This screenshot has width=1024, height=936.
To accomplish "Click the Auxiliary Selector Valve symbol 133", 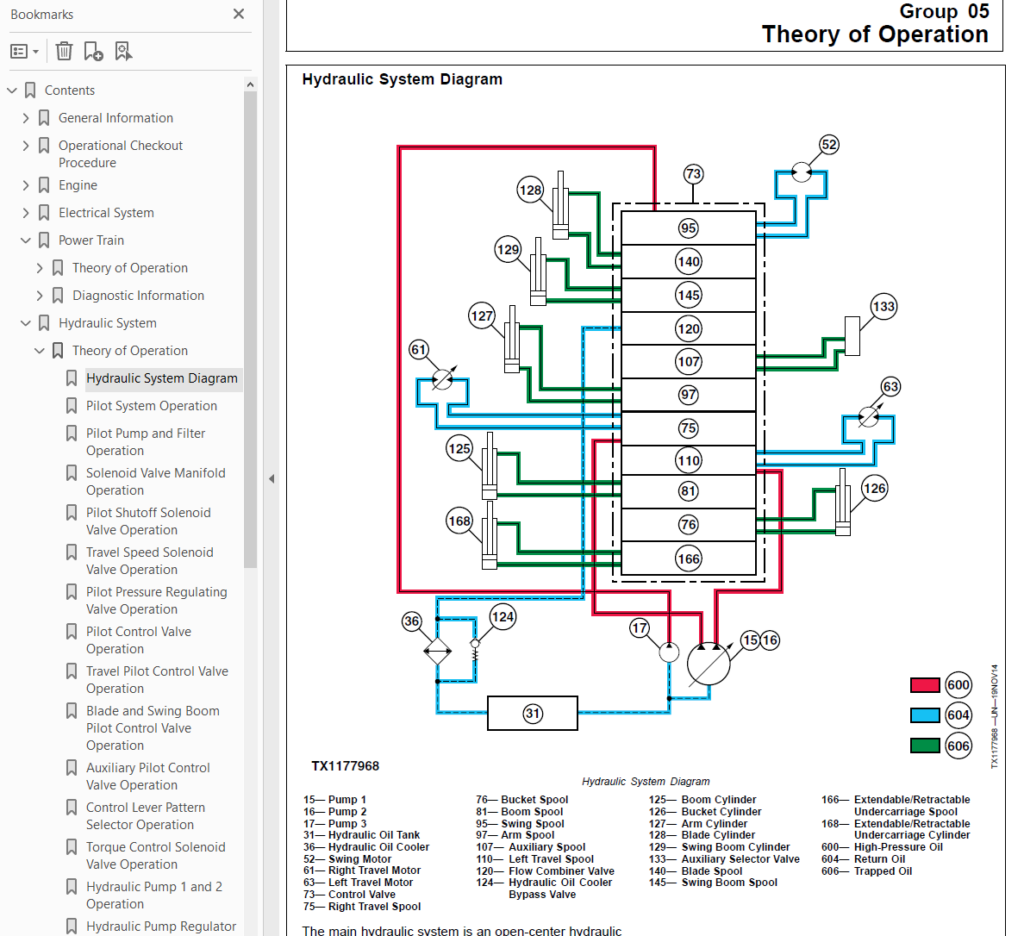I will click(852, 336).
